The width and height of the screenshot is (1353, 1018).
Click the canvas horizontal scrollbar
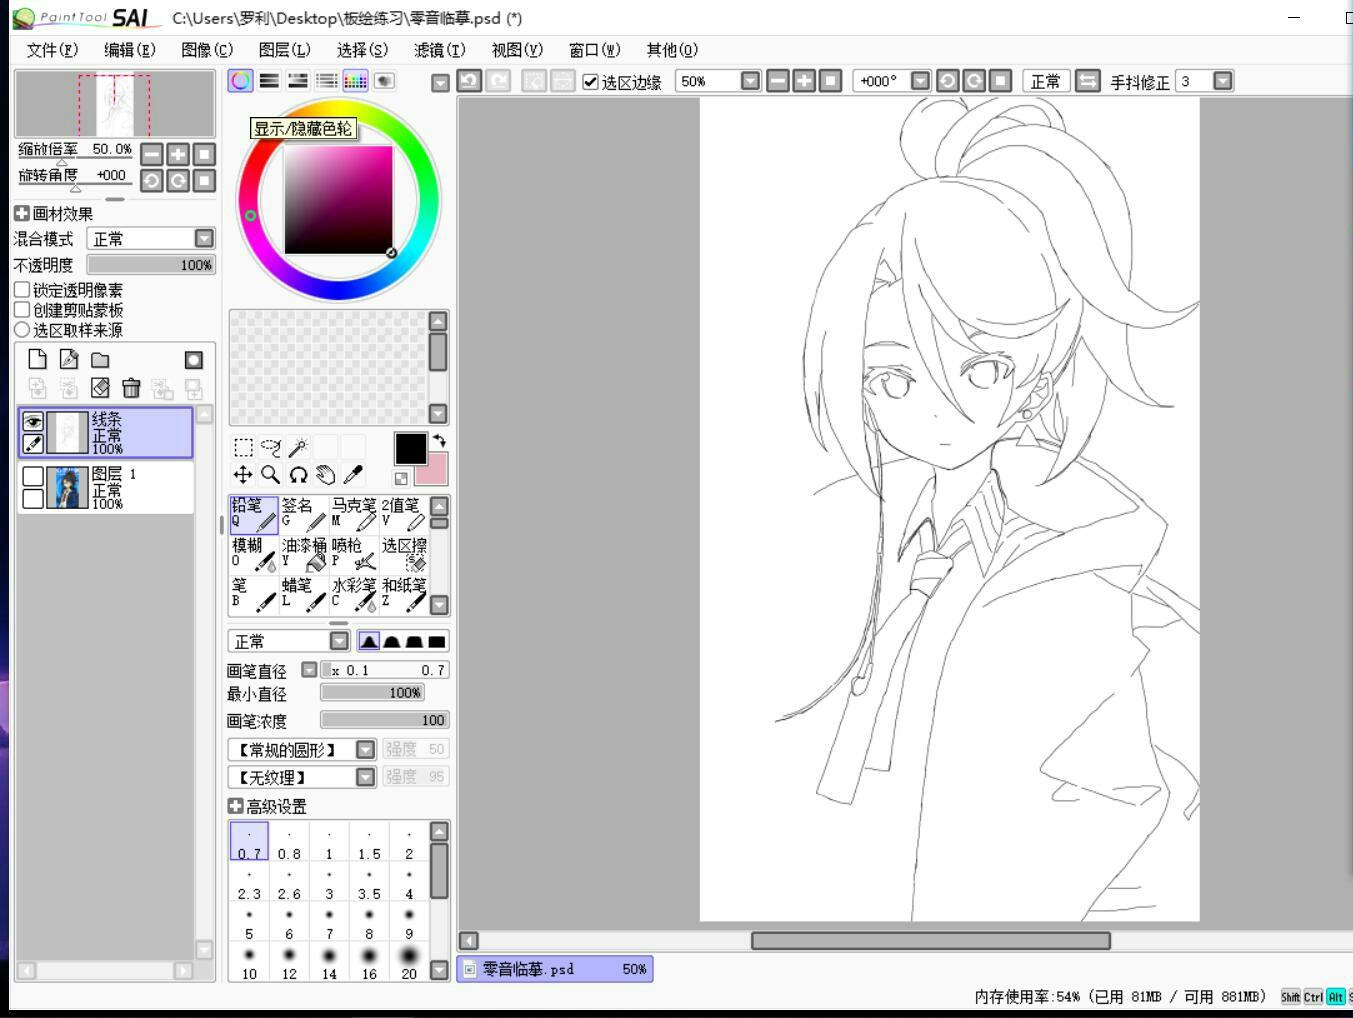[x=930, y=940]
